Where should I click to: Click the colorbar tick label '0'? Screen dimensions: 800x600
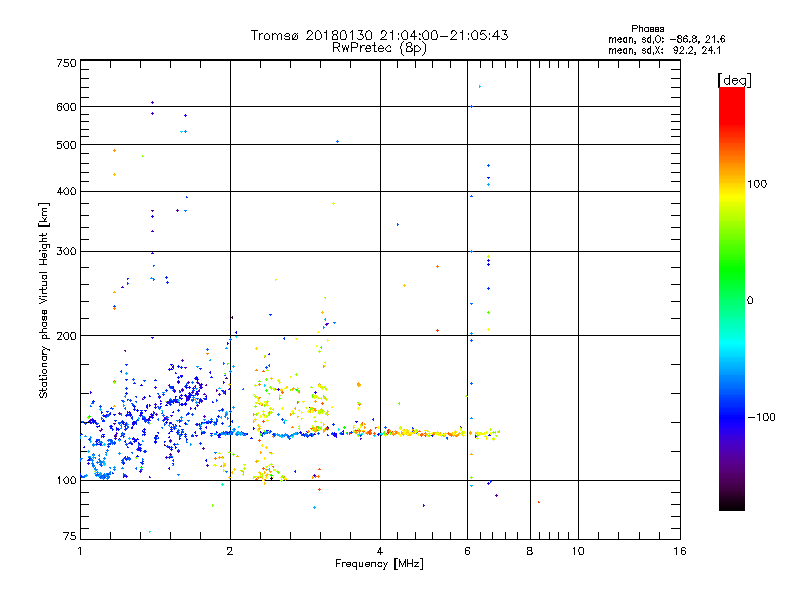750,301
